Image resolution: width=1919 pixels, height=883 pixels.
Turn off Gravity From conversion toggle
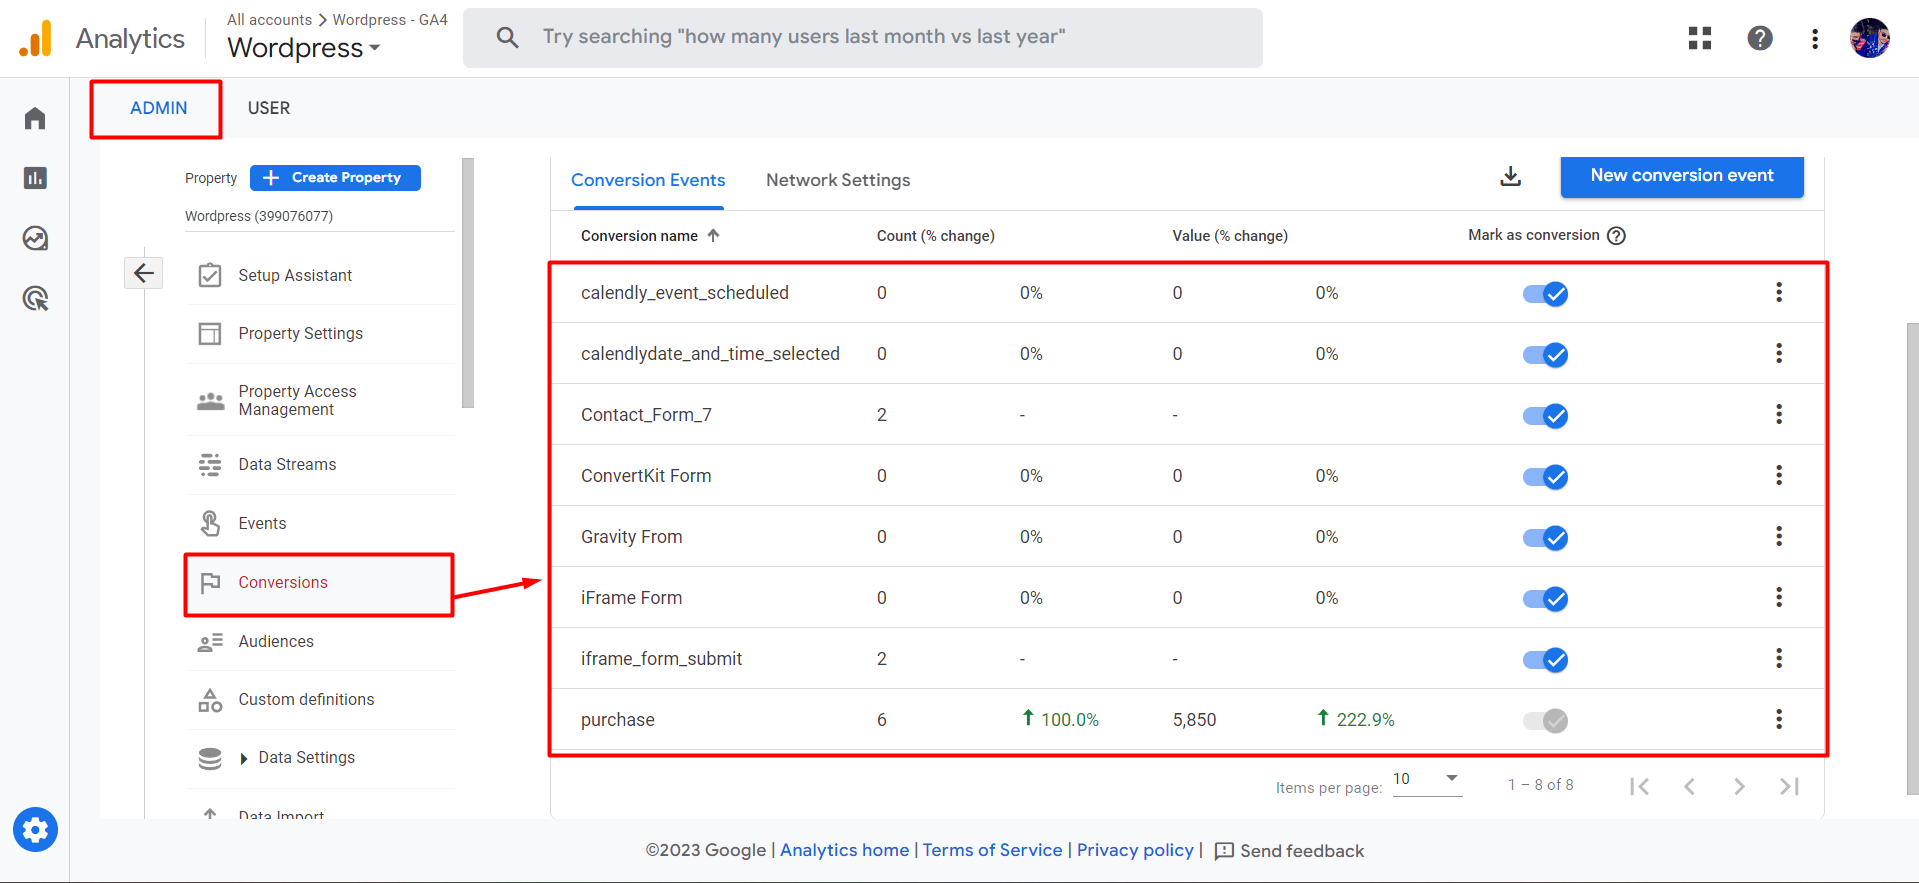[x=1545, y=538]
